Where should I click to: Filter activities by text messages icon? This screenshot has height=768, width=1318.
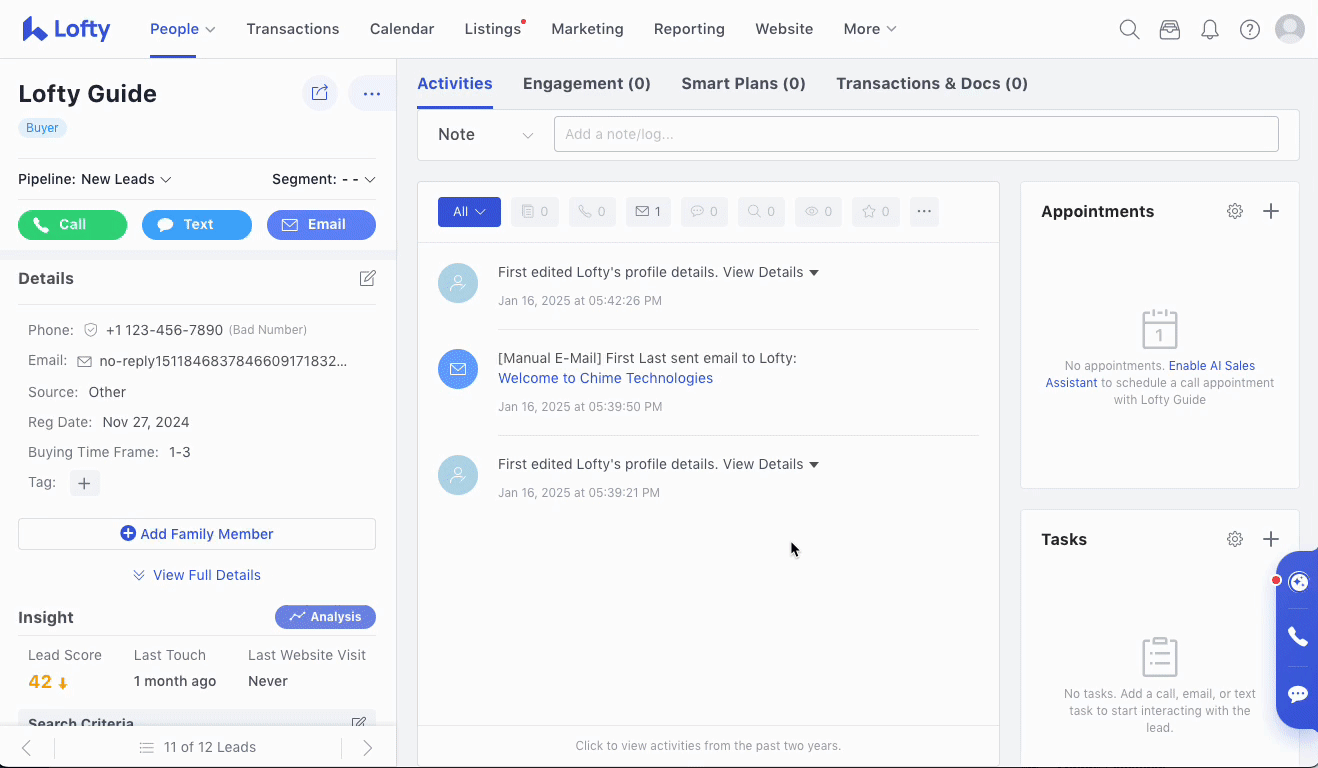(704, 212)
